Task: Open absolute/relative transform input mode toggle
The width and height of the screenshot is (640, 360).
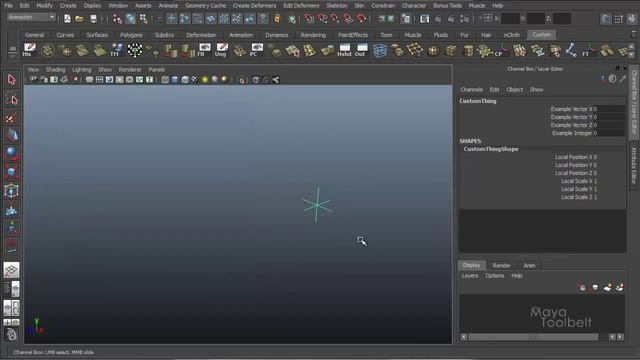Action: pos(487,18)
